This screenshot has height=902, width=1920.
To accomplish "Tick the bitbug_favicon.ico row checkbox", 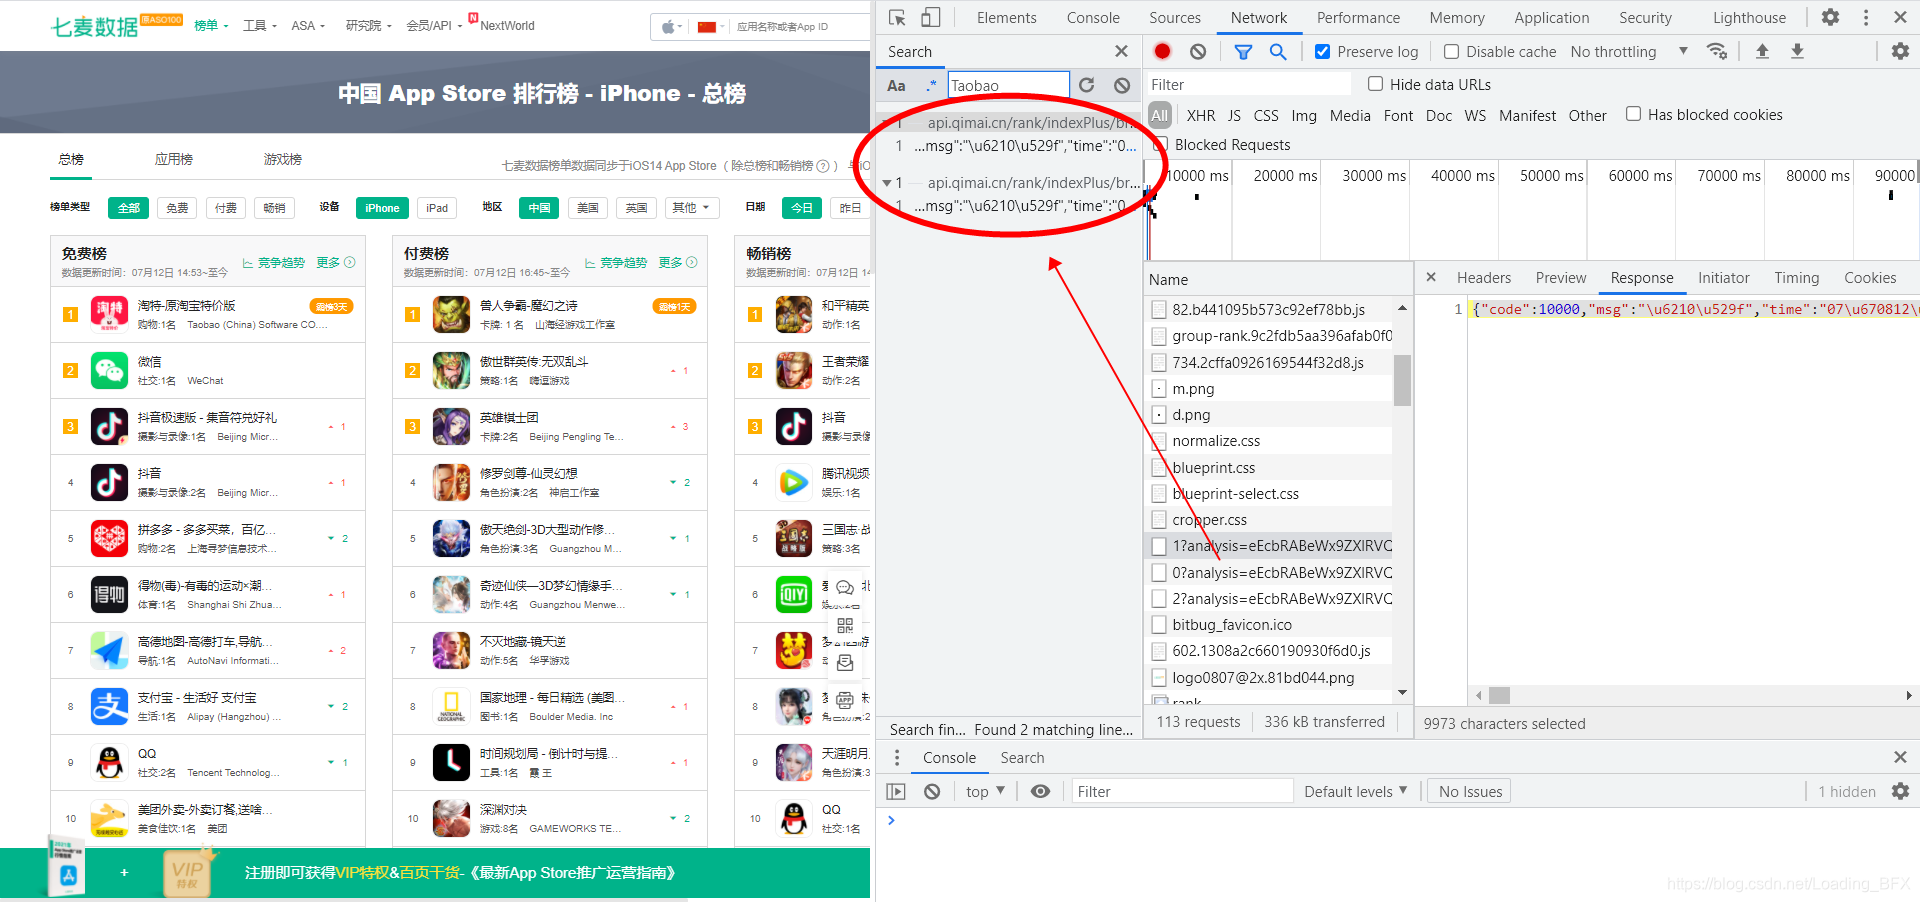I will coord(1159,625).
